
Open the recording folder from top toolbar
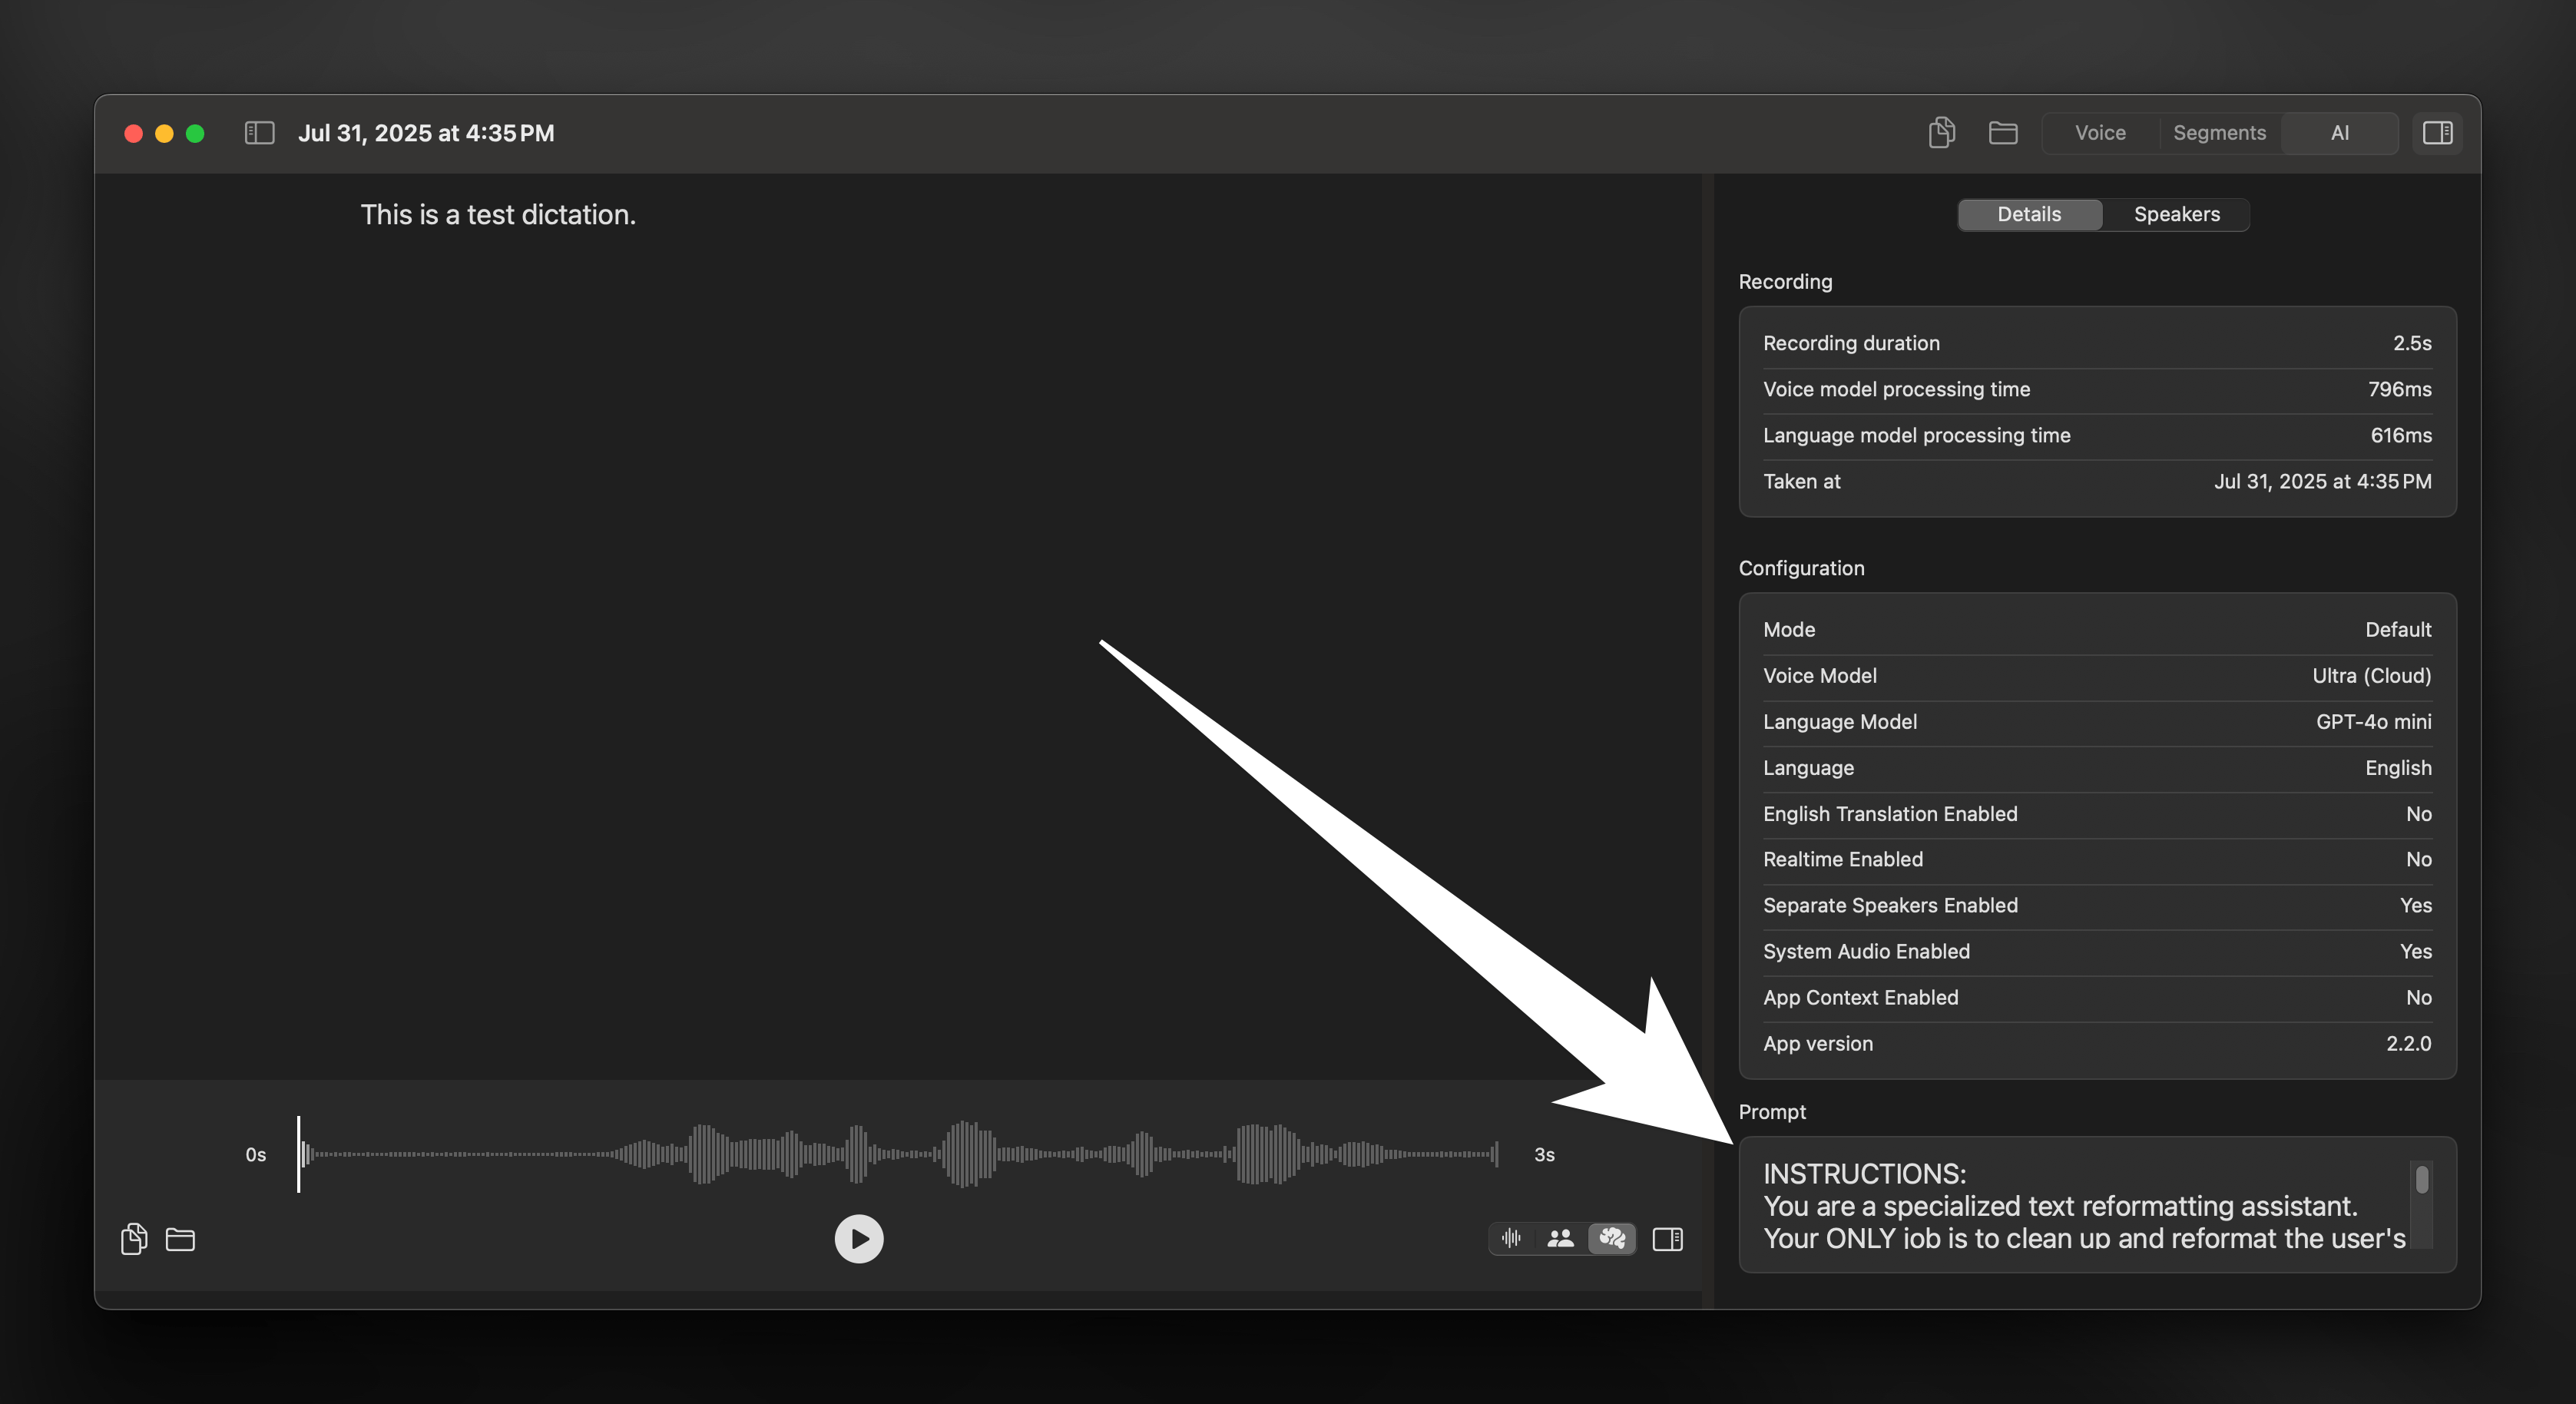[2002, 132]
